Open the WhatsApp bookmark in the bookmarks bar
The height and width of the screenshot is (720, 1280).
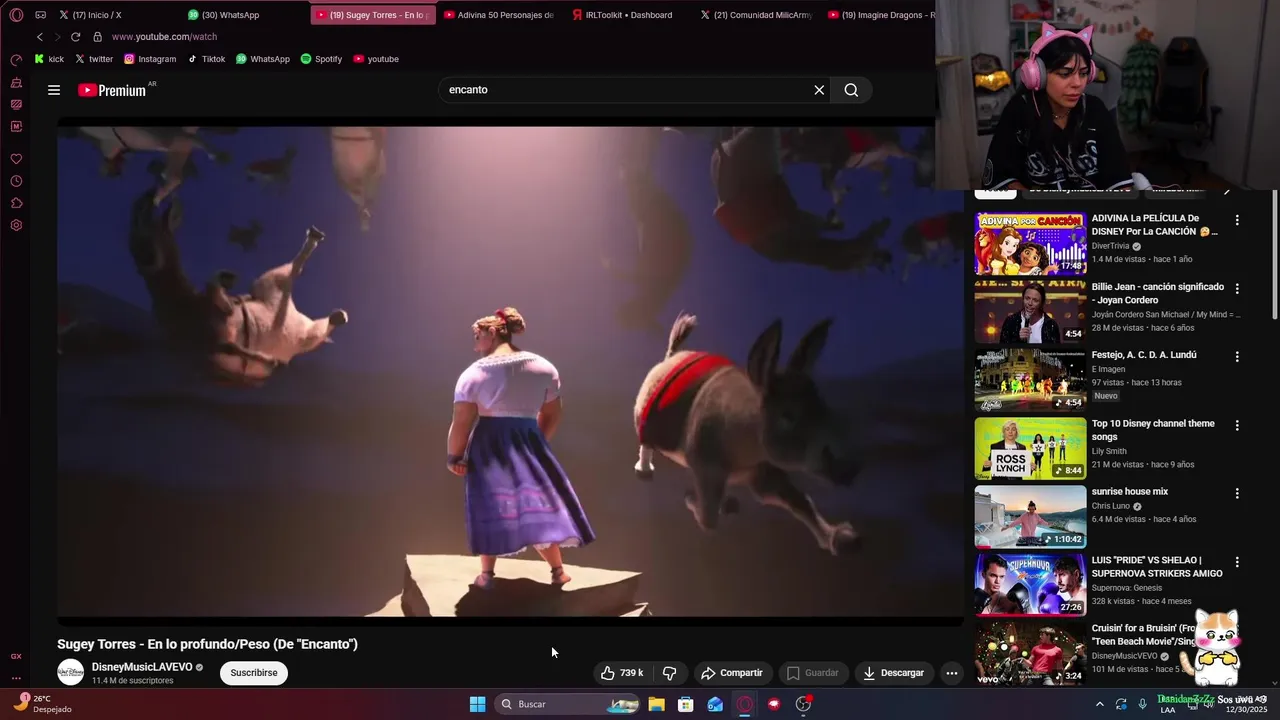tap(263, 59)
